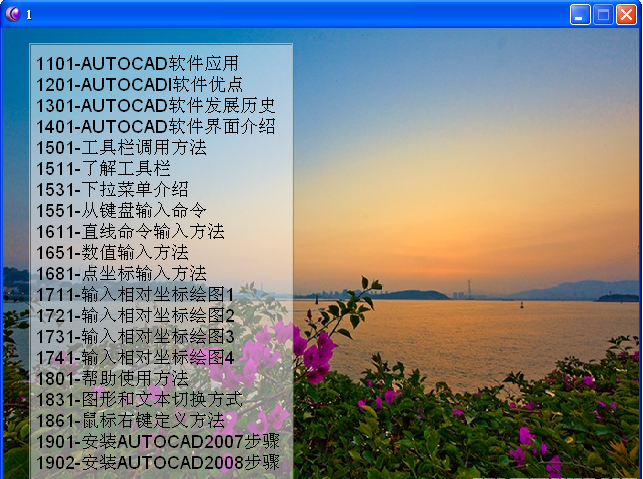
Task: Open lesson 1801-帮助使用方法
Action: pyautogui.click(x=112, y=378)
